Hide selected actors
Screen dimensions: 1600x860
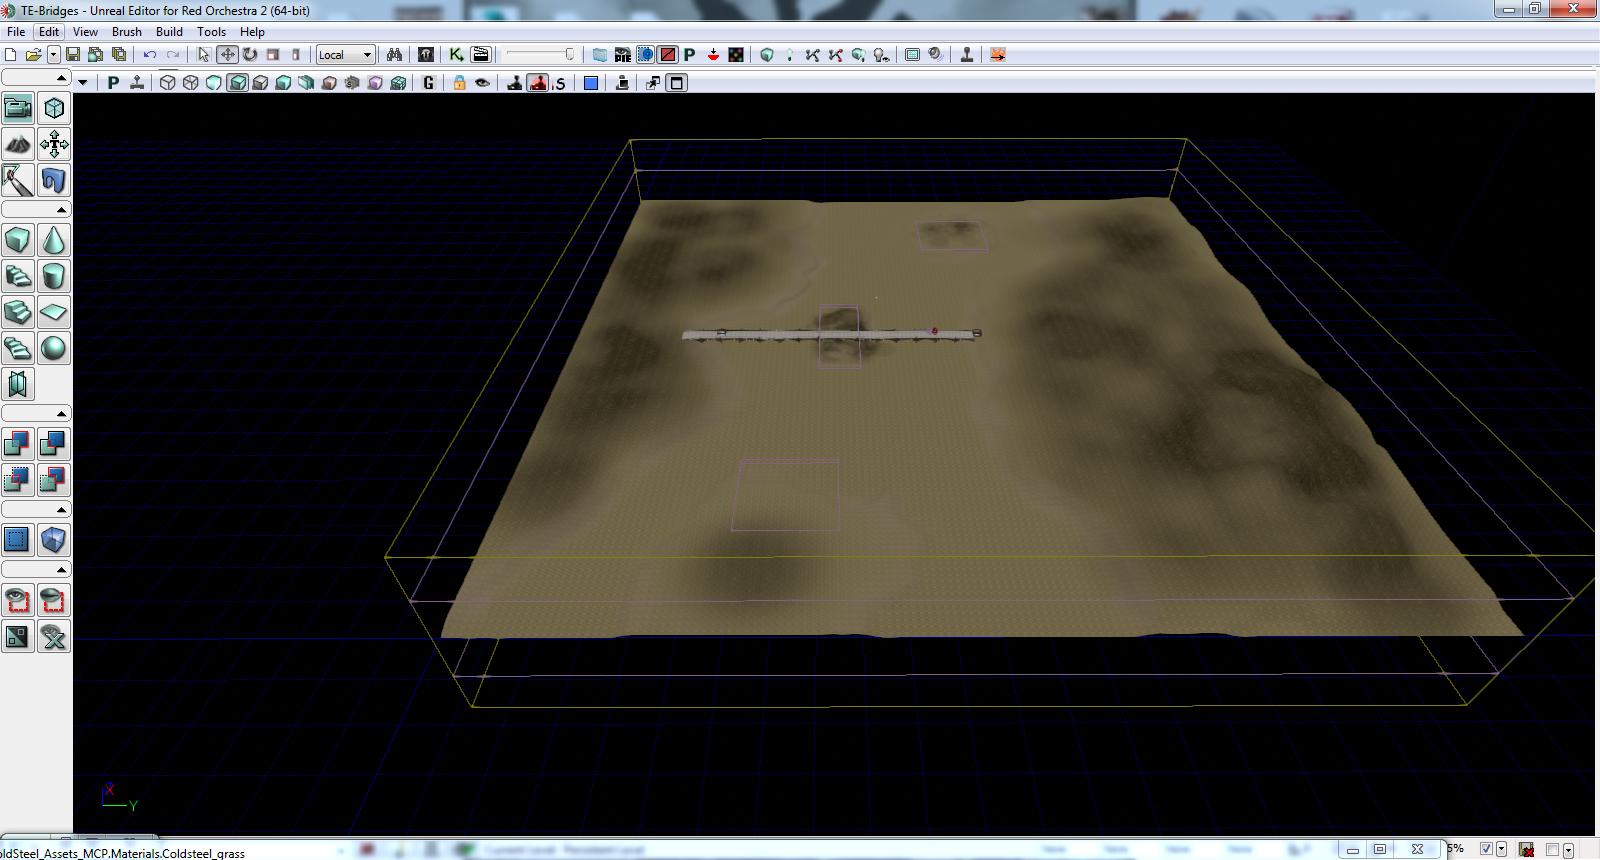[x=54, y=600]
